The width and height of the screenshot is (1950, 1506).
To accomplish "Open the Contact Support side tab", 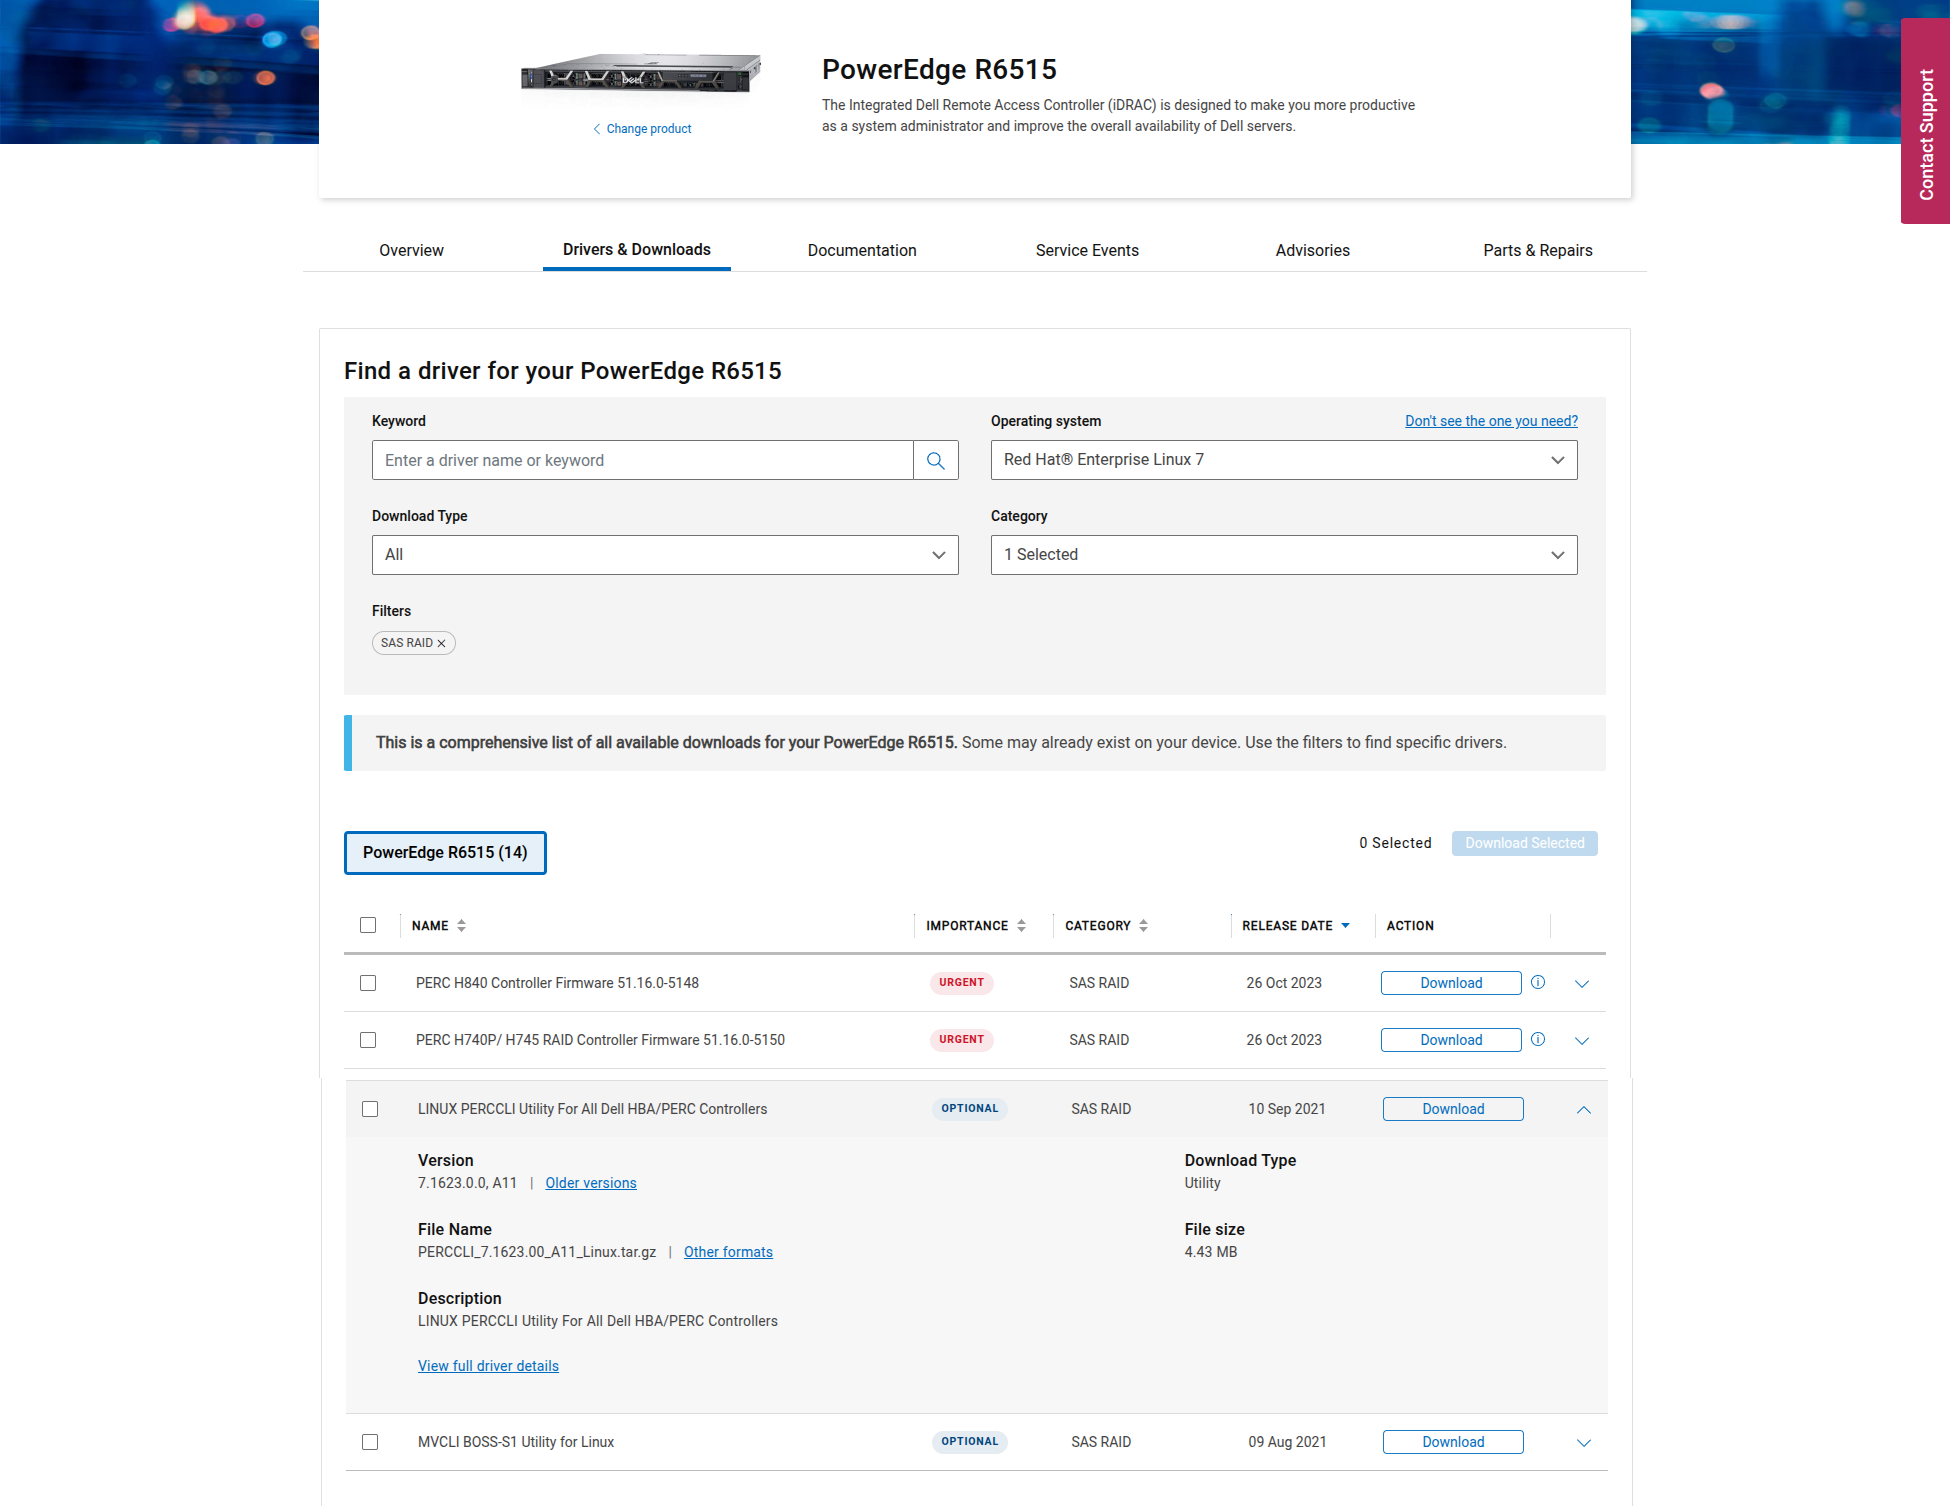I will [1926, 120].
